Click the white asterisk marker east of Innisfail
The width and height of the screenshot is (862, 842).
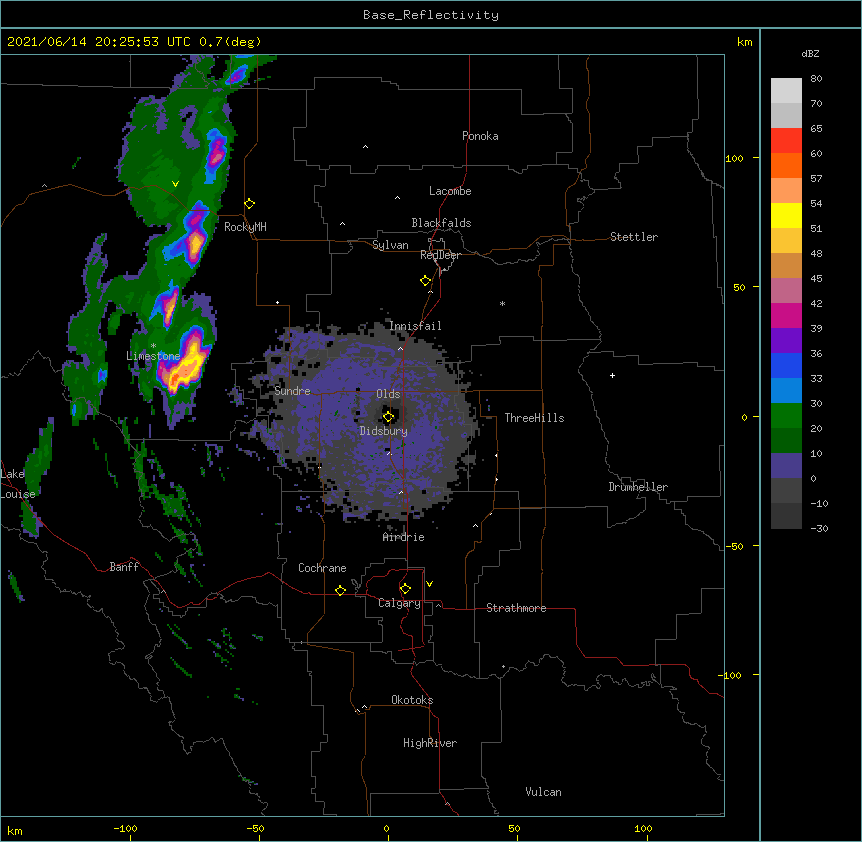pyautogui.click(x=502, y=303)
